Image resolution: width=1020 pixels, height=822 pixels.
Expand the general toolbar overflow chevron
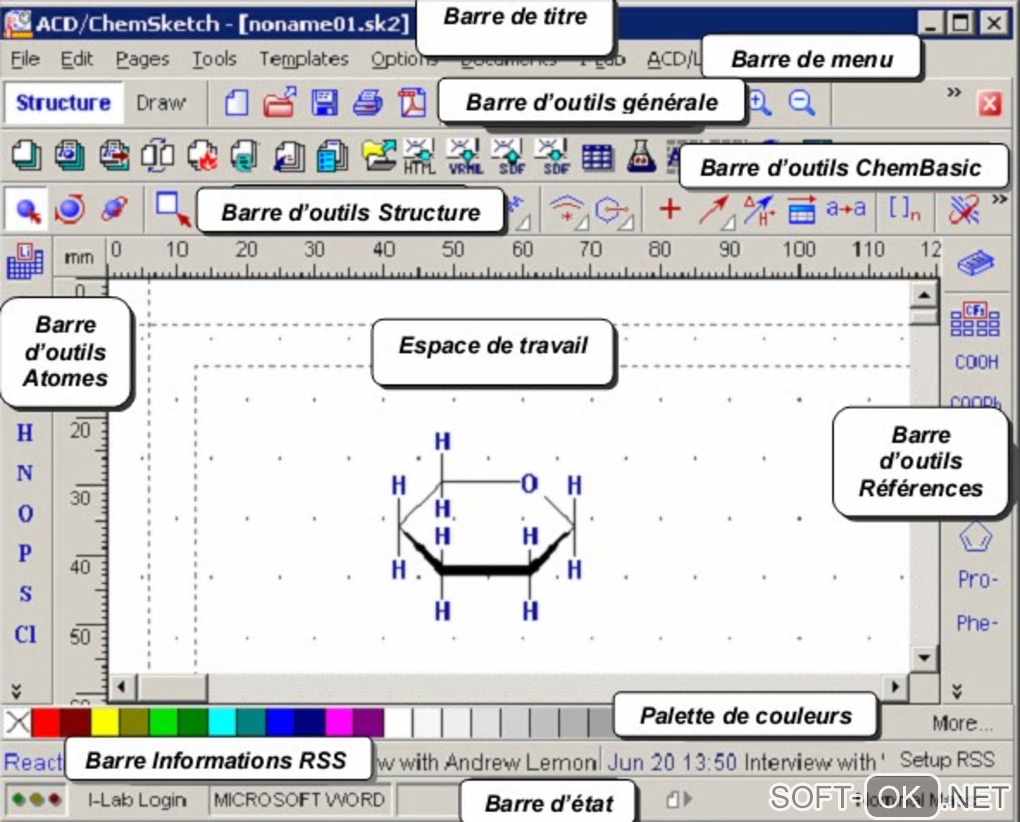(954, 92)
